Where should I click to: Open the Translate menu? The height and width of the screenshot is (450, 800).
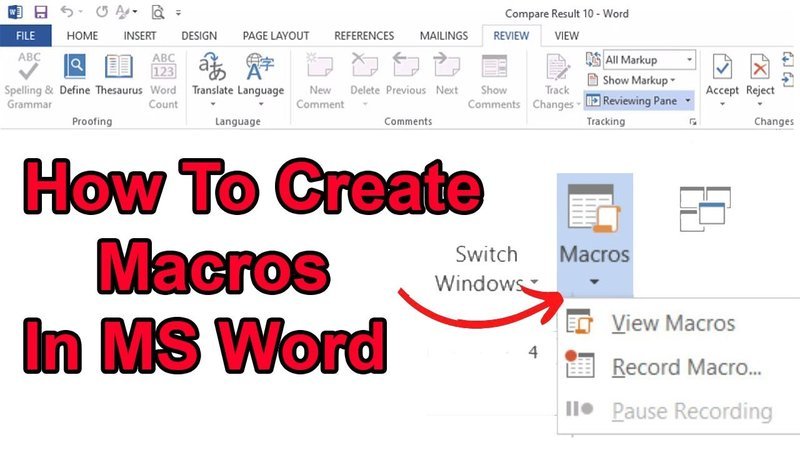pos(212,80)
